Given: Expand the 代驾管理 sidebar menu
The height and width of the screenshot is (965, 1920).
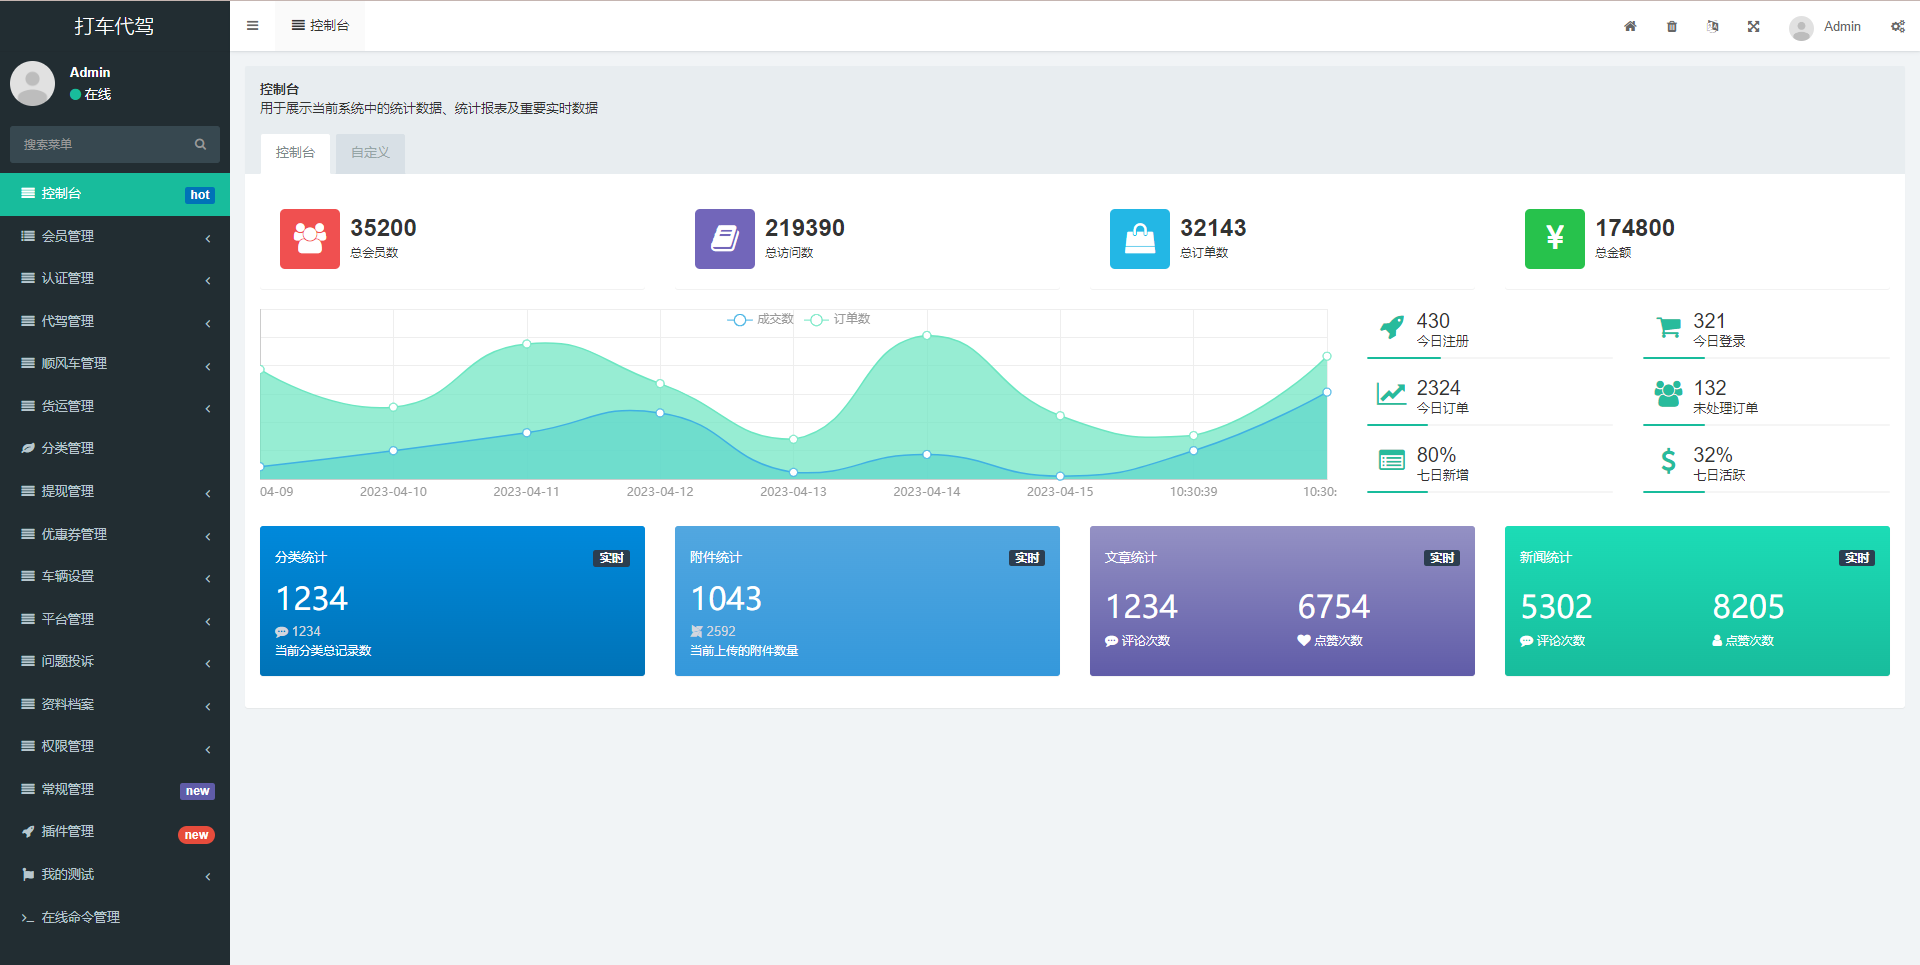Looking at the screenshot, I should (x=115, y=322).
